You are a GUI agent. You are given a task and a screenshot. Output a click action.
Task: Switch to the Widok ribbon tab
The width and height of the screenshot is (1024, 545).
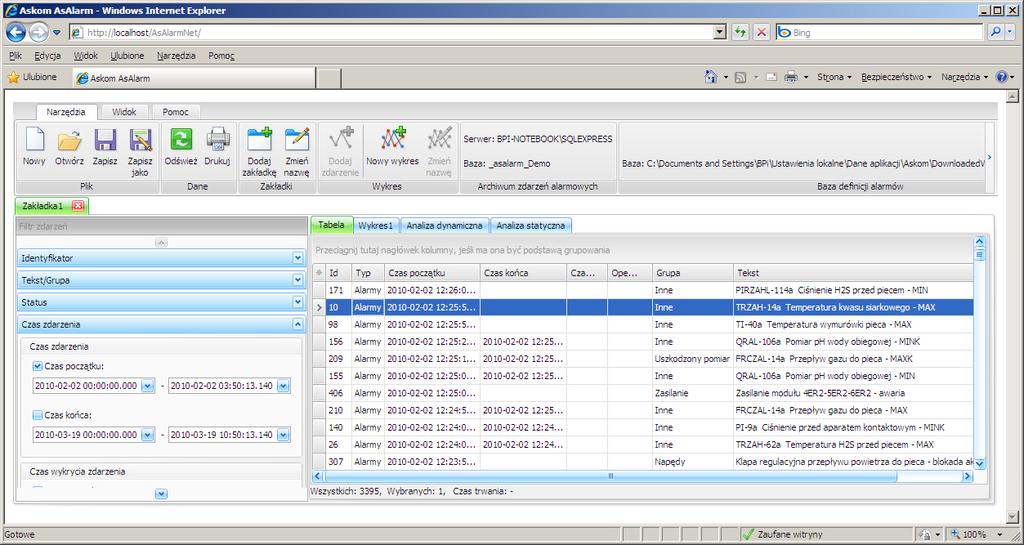pos(124,112)
